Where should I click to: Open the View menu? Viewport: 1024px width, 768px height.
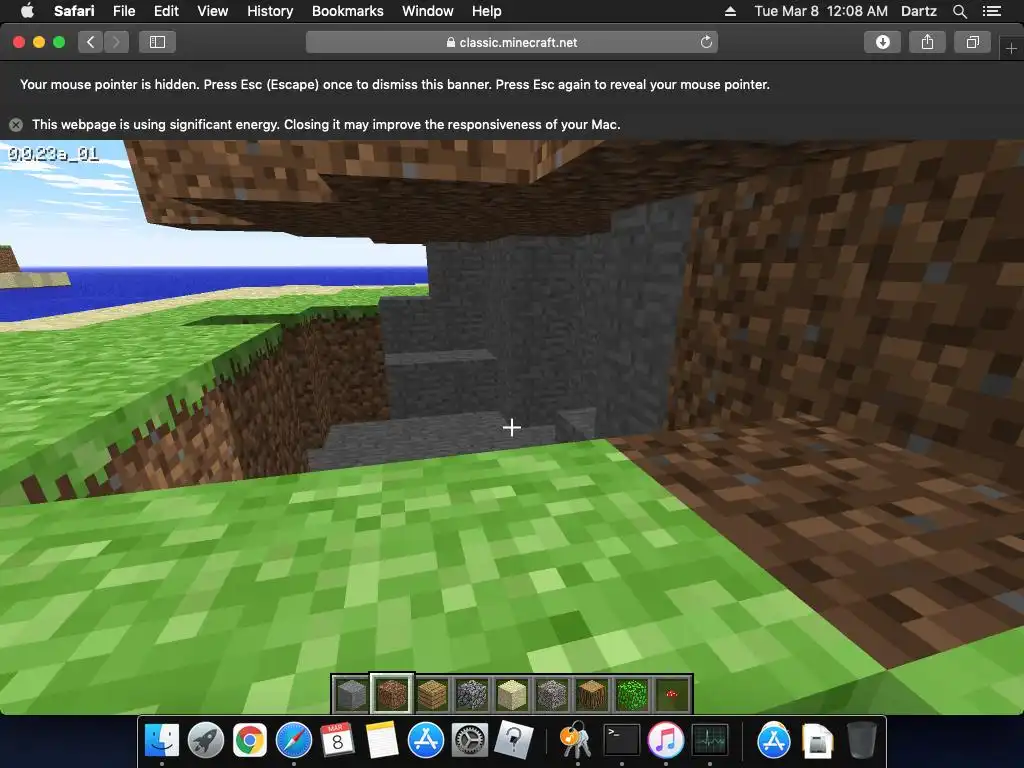click(212, 11)
